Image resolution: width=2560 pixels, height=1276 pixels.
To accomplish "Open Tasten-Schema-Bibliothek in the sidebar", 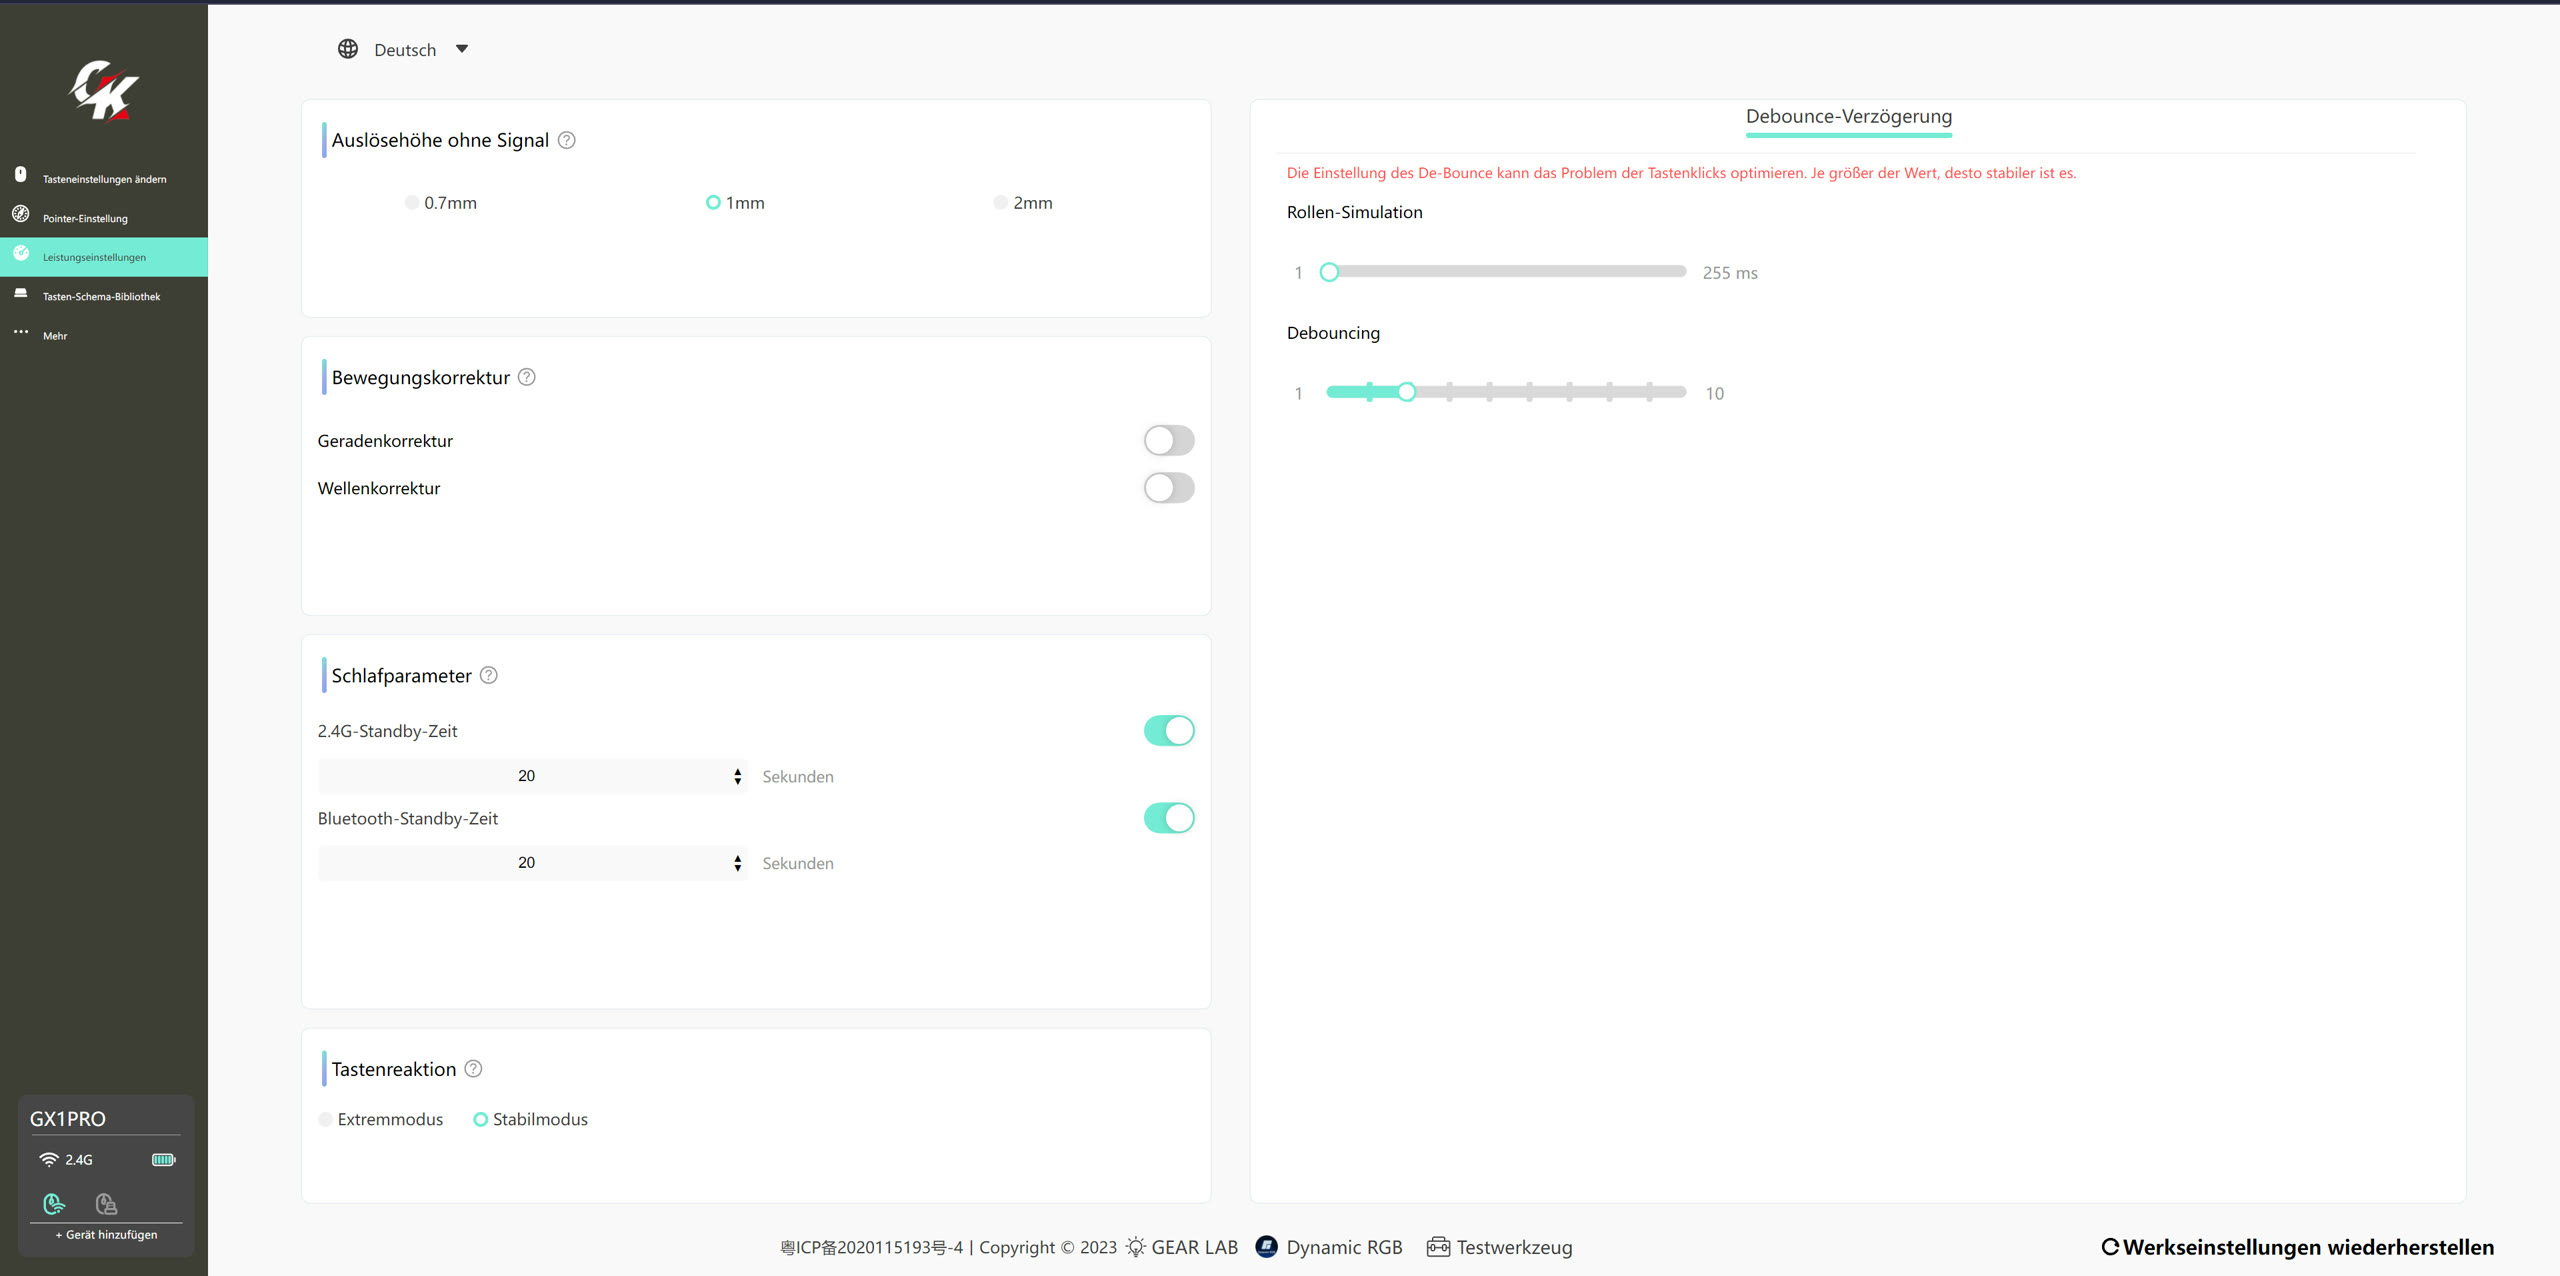I will pos(104,296).
